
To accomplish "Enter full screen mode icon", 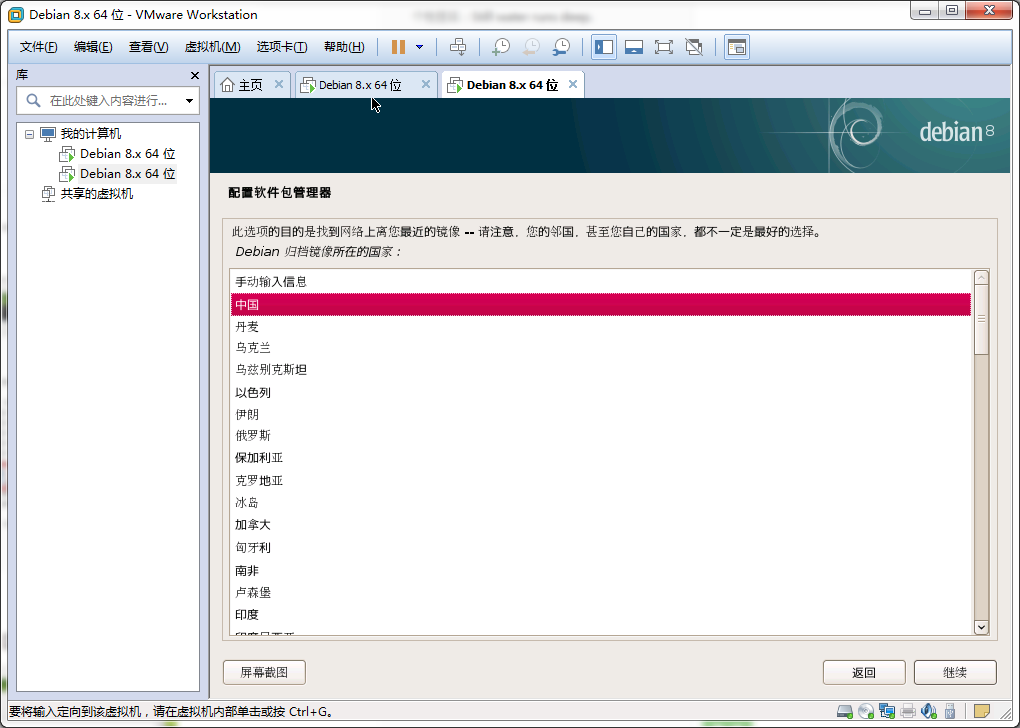I will (664, 47).
